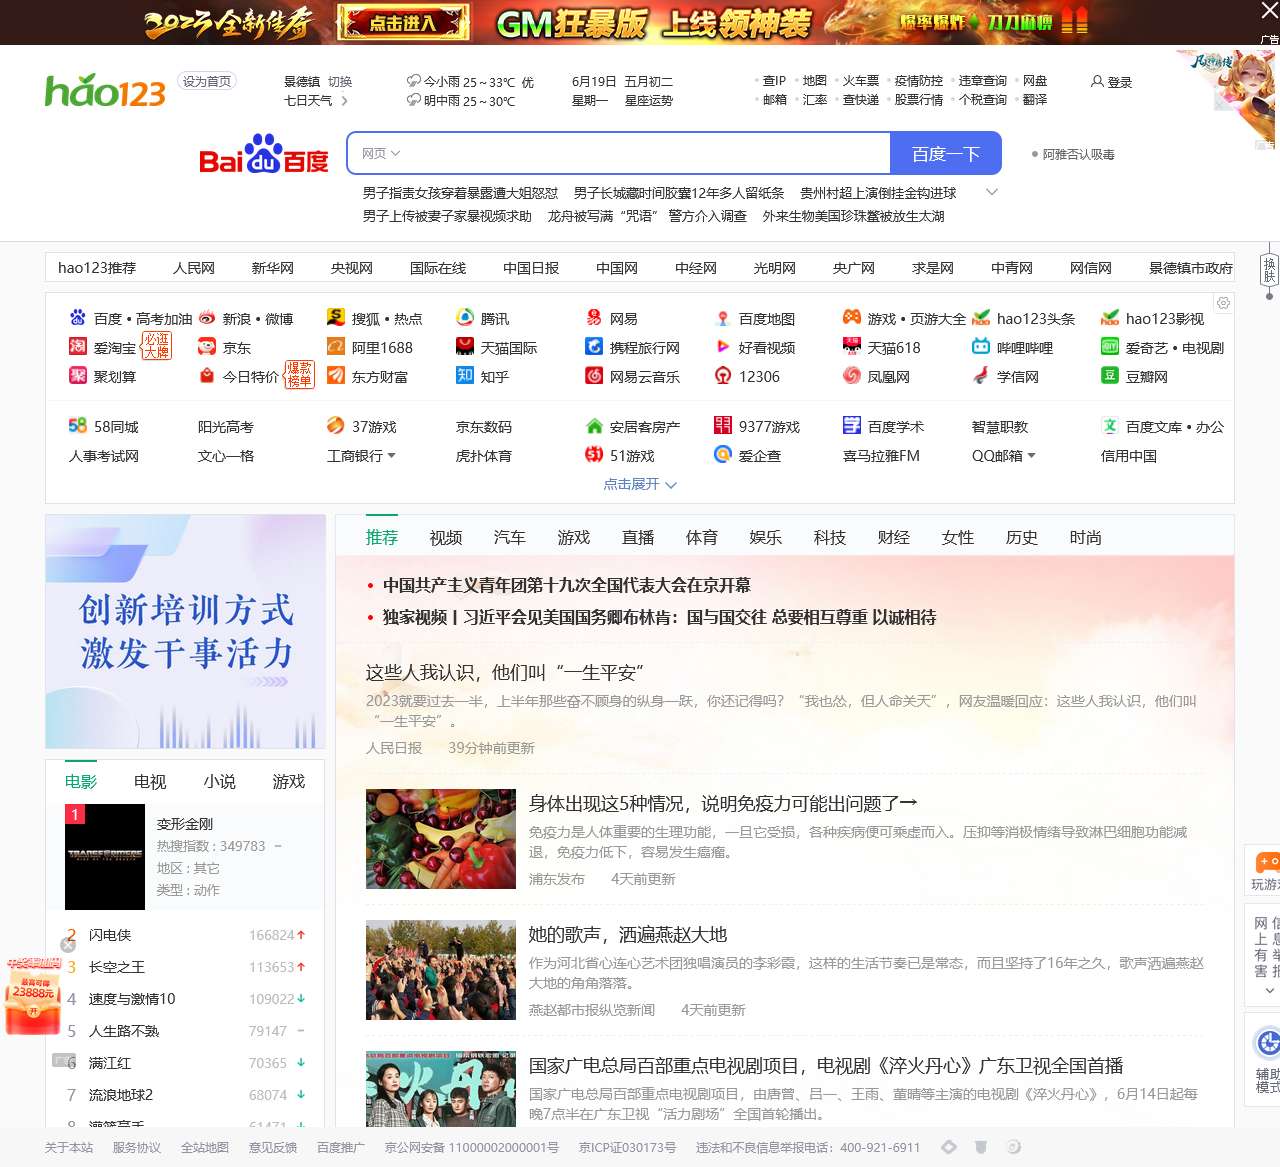The width and height of the screenshot is (1280, 1167).
Task: Close the top banner advertisement
Action: click(x=1269, y=11)
